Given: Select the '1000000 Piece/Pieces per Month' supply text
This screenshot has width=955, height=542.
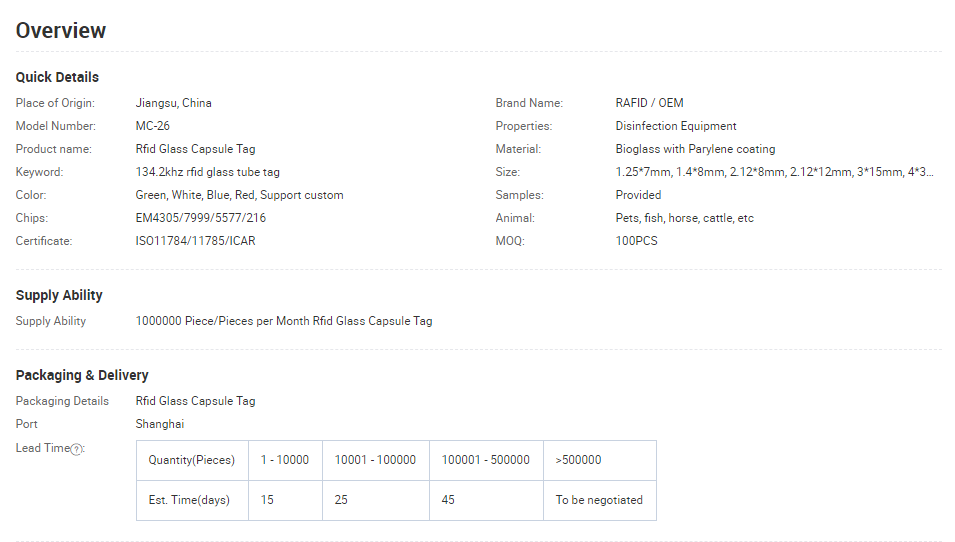Looking at the screenshot, I should (222, 321).
